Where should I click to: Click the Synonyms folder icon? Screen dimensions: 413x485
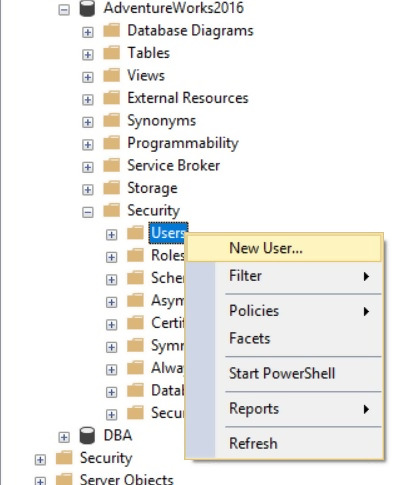pyautogui.click(x=112, y=120)
